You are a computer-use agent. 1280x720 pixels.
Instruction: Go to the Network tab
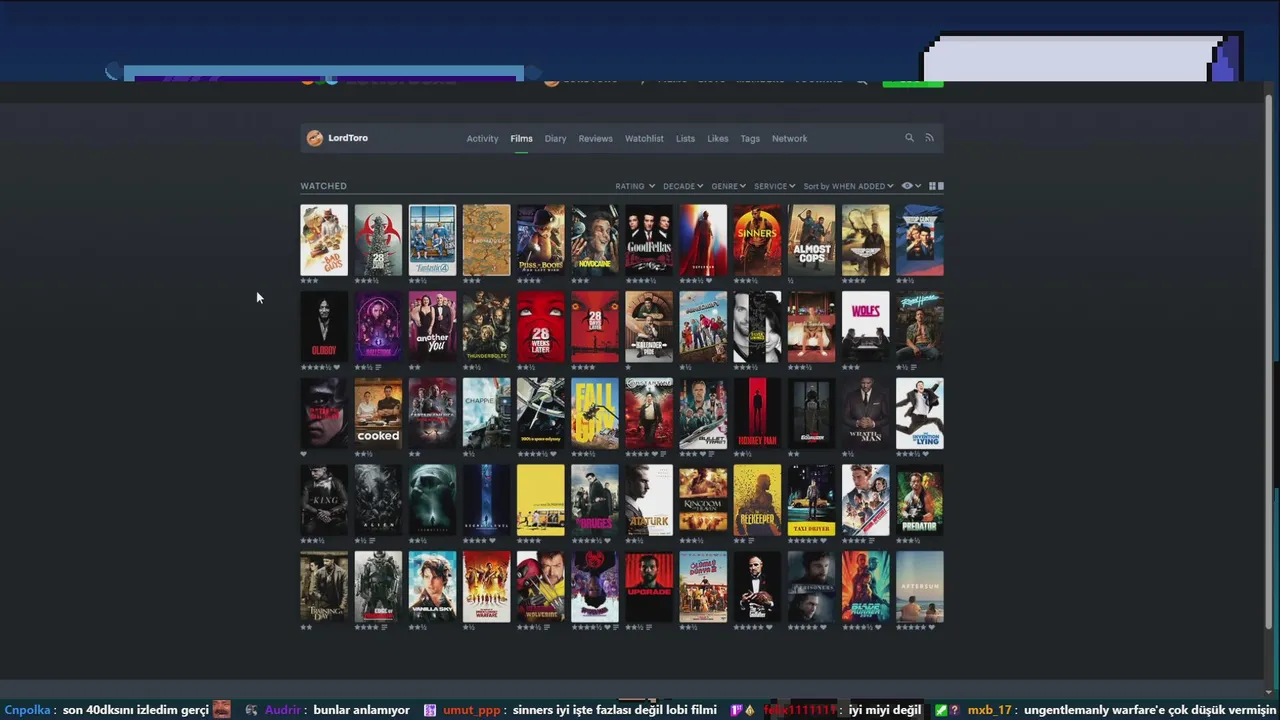789,139
